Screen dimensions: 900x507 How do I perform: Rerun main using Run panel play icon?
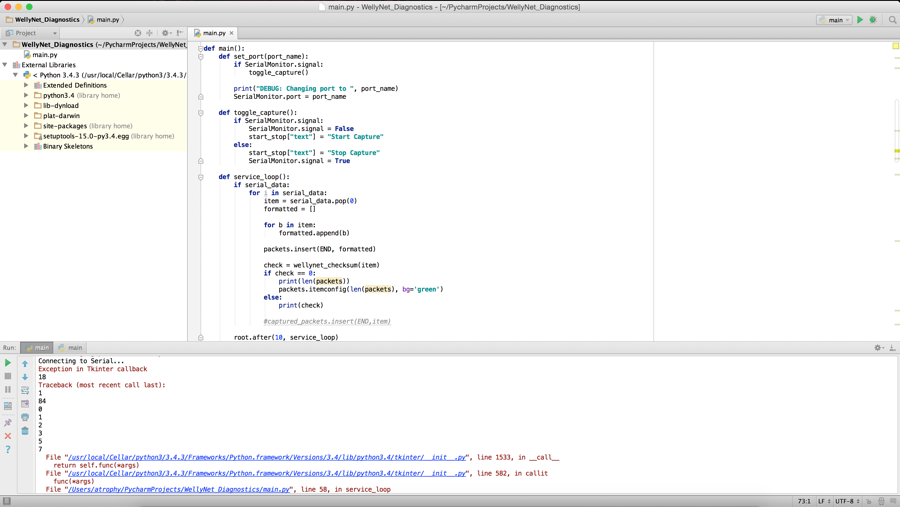click(7, 363)
